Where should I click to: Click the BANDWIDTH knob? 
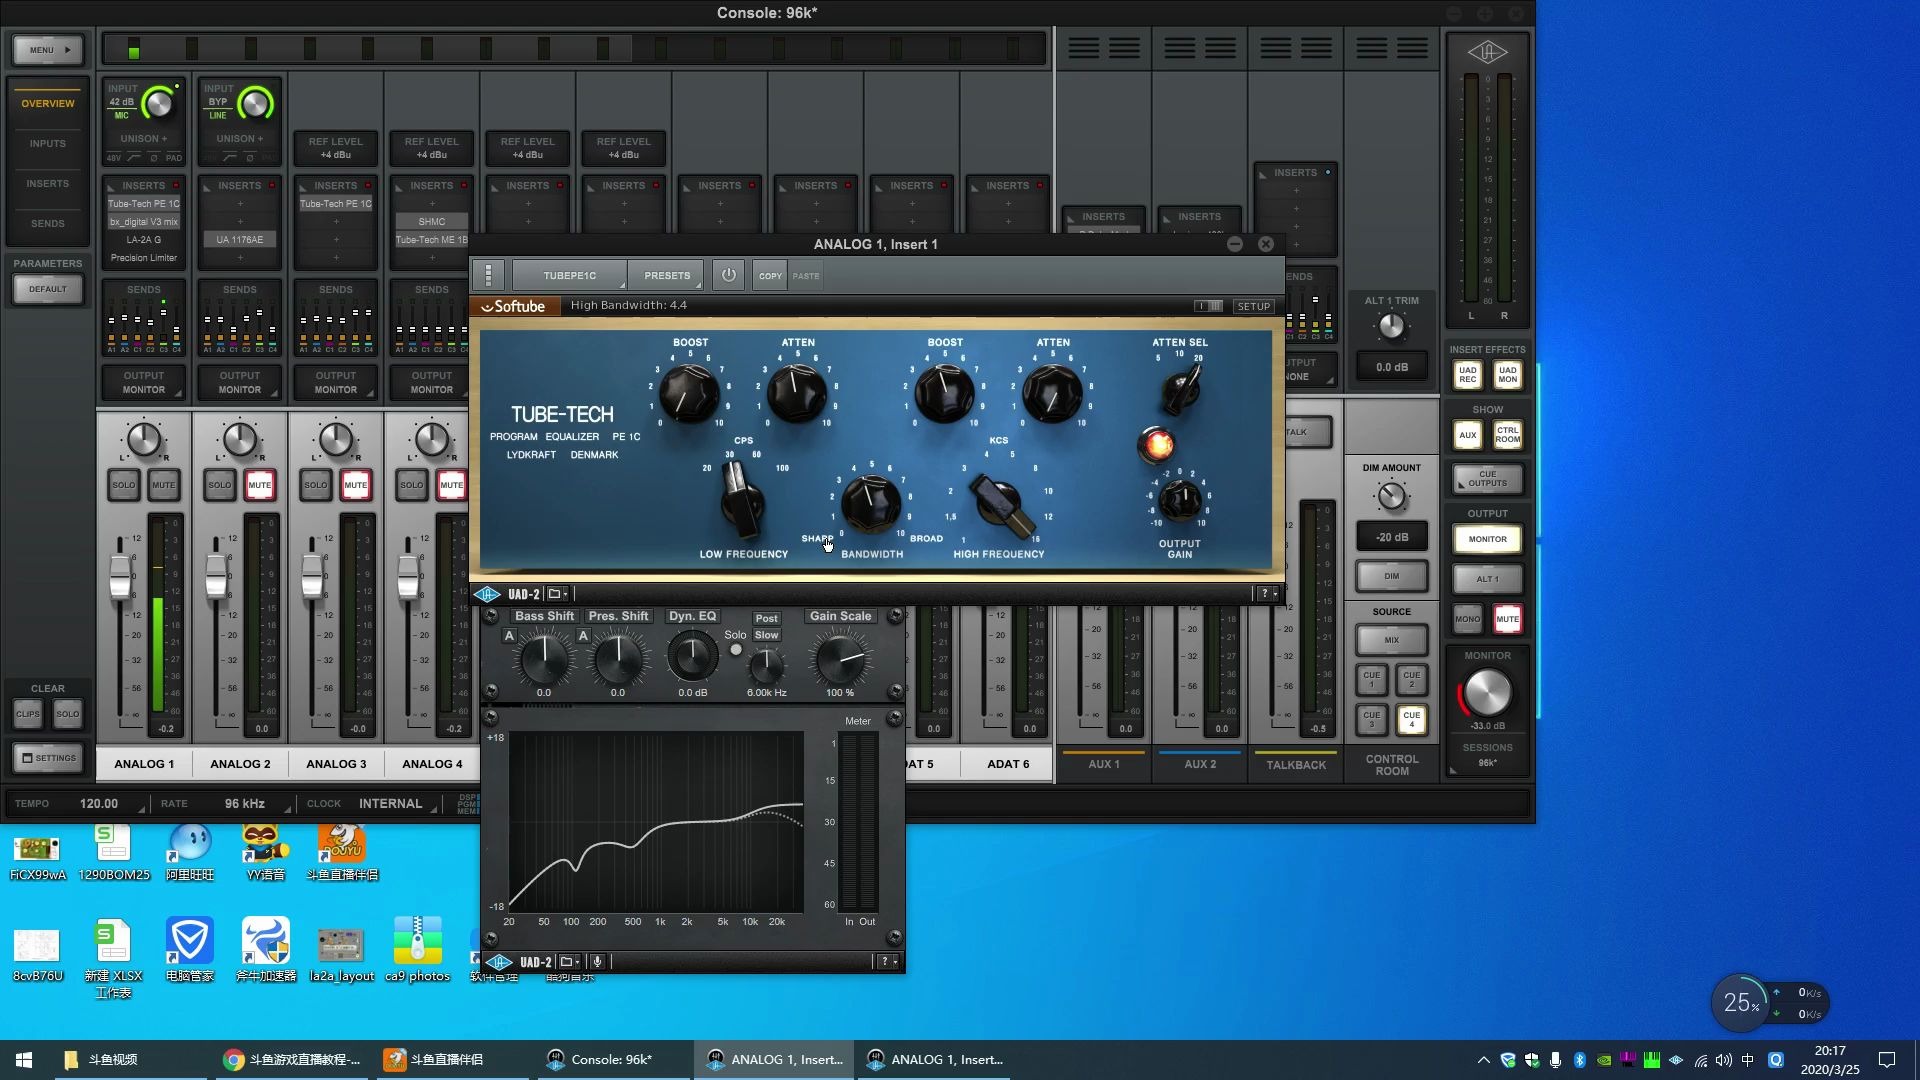point(871,503)
